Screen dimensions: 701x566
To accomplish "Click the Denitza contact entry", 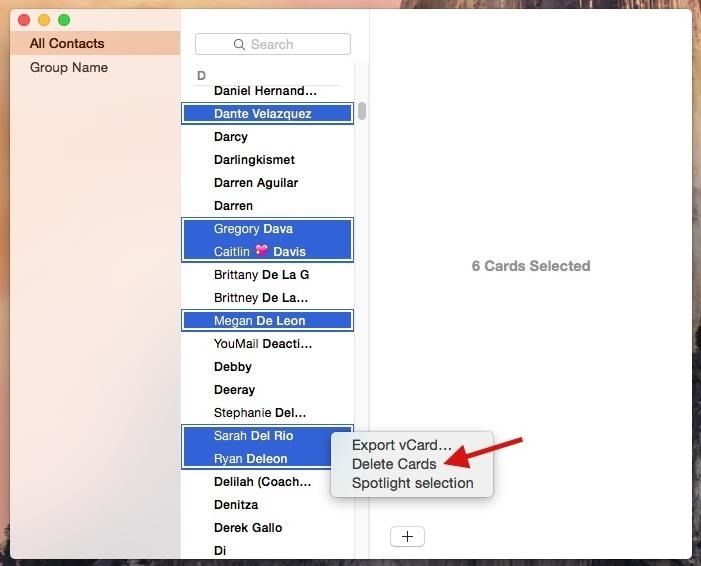I will (236, 504).
